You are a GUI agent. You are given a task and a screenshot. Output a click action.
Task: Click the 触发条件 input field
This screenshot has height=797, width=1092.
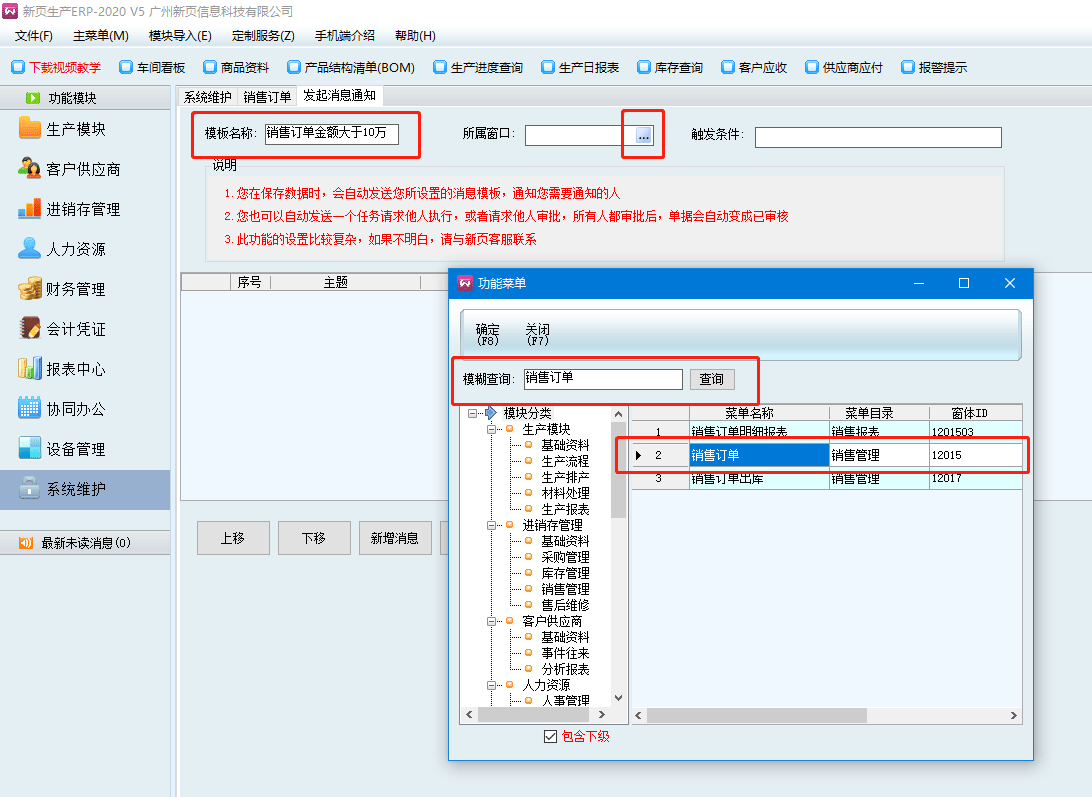coord(877,137)
